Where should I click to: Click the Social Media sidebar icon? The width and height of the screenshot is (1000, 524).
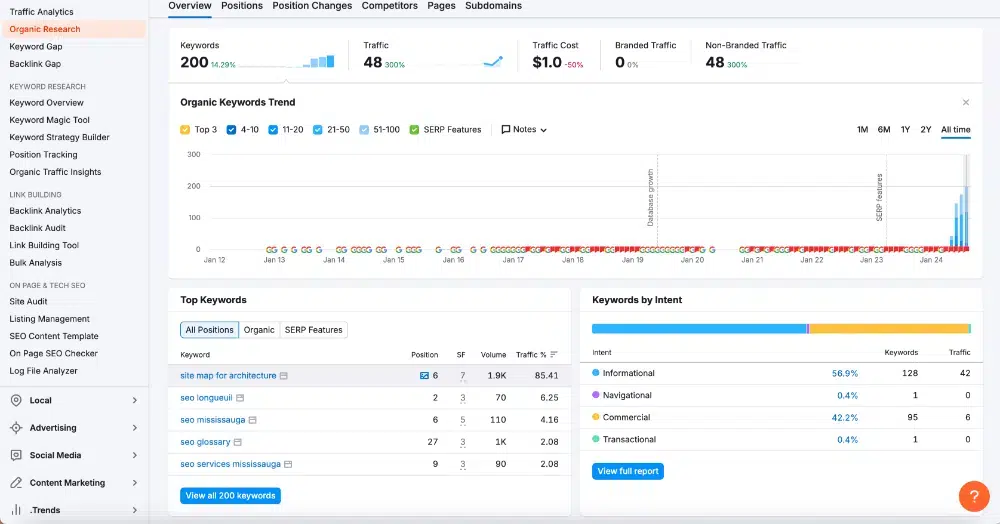[x=16, y=455]
